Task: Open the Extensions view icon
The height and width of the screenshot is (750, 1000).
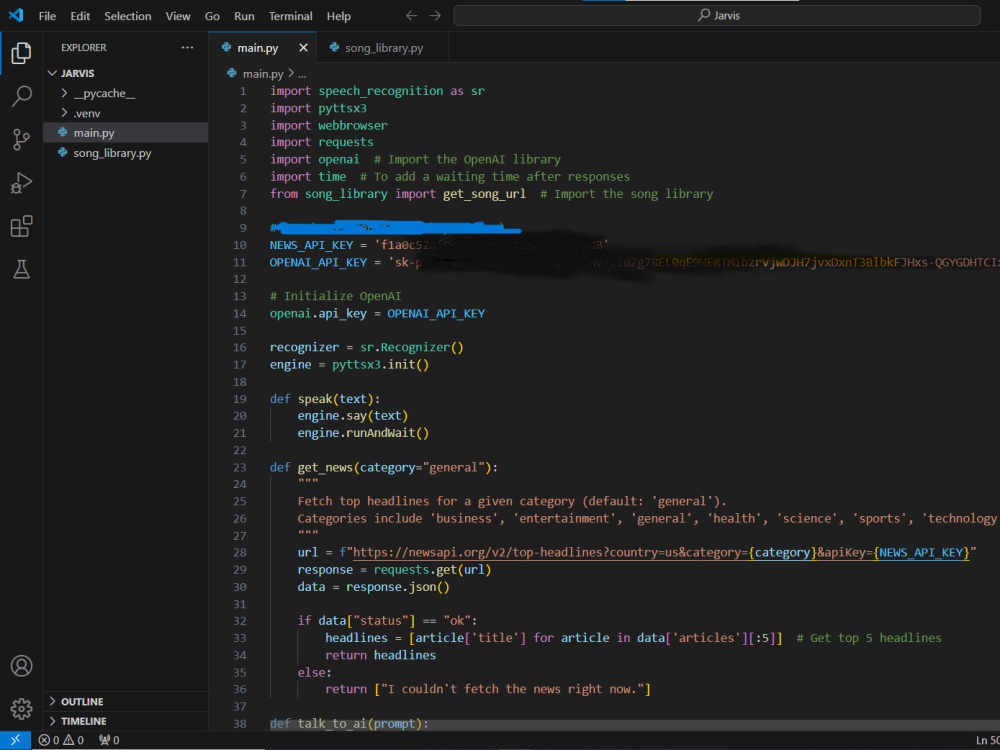Action: pos(21,226)
